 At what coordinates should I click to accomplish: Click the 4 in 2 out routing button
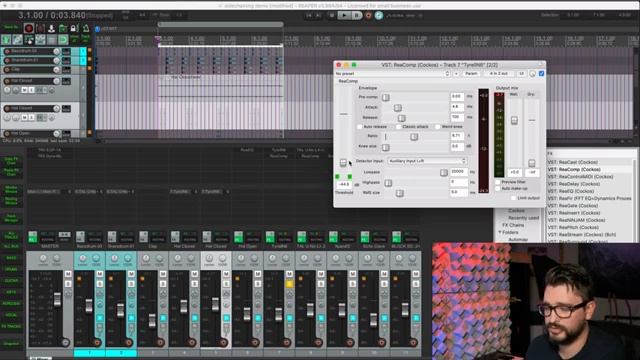(498, 73)
